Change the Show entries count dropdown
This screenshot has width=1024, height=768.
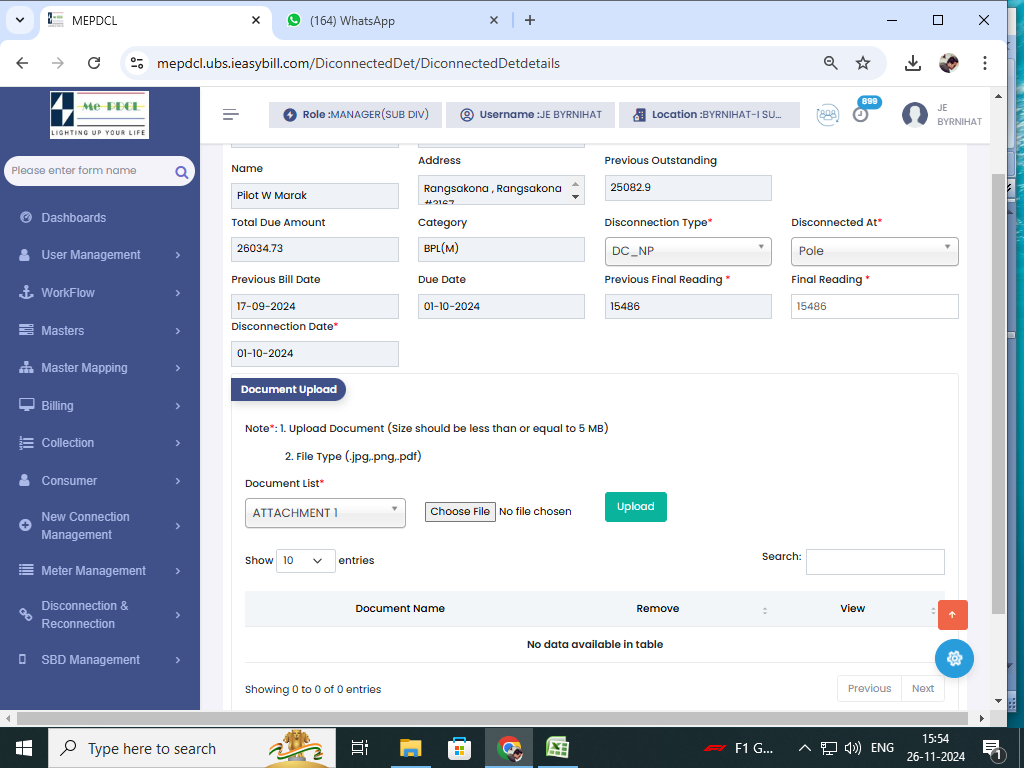click(306, 561)
